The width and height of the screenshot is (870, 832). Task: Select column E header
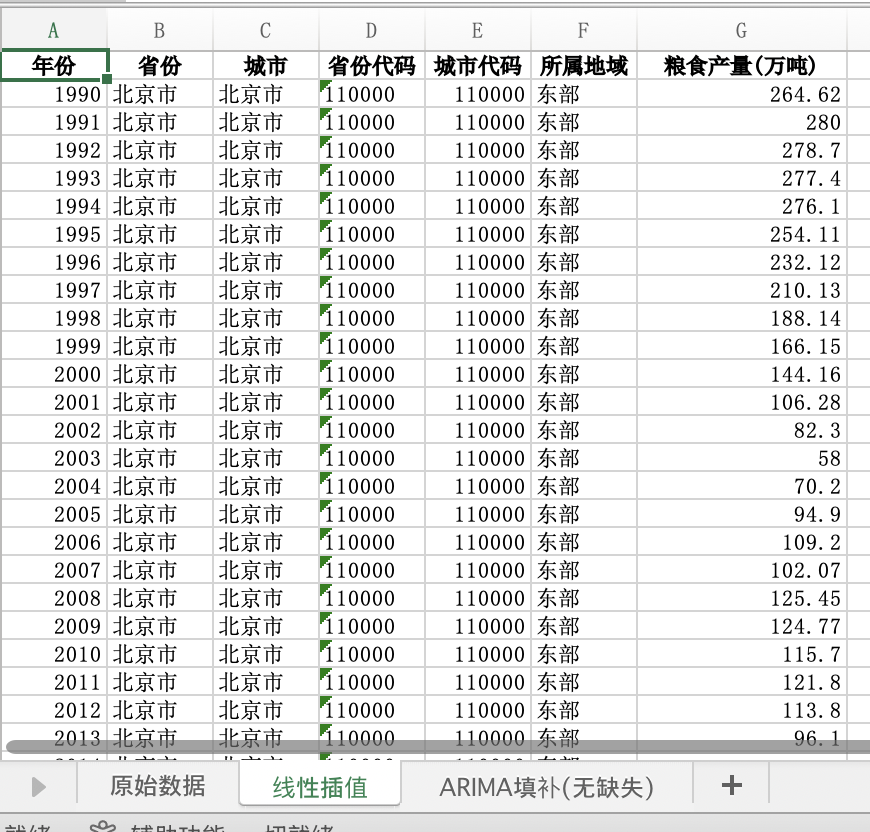tap(478, 31)
